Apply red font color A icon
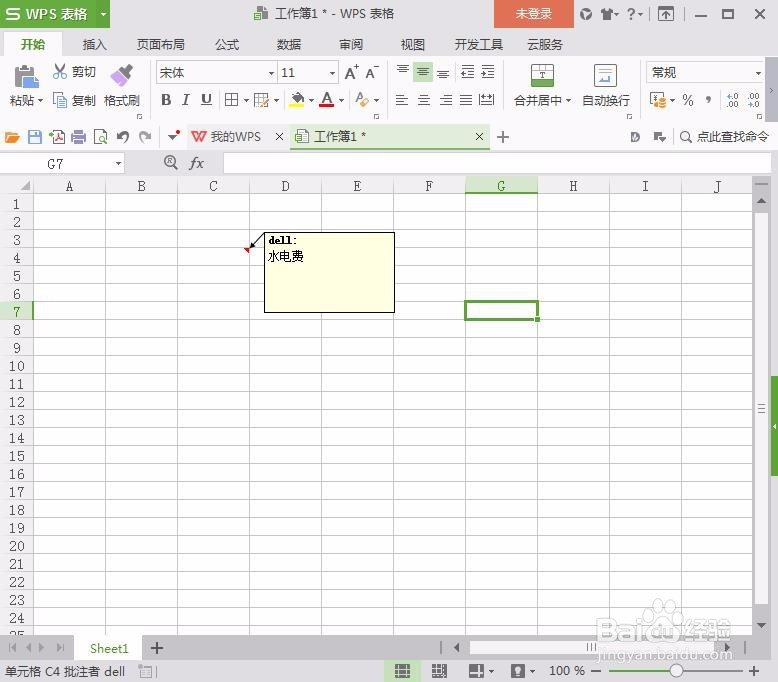The image size is (778, 682). pyautogui.click(x=326, y=100)
